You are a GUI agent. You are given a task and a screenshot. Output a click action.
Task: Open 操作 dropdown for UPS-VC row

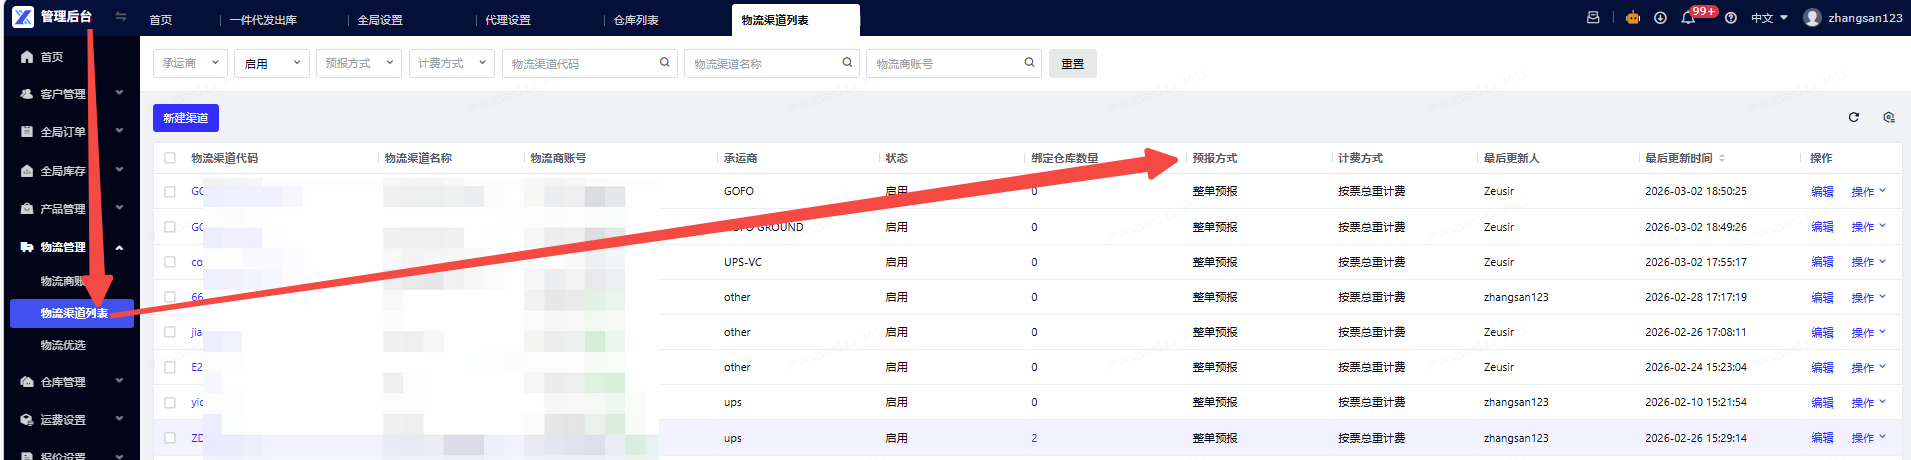point(1868,262)
